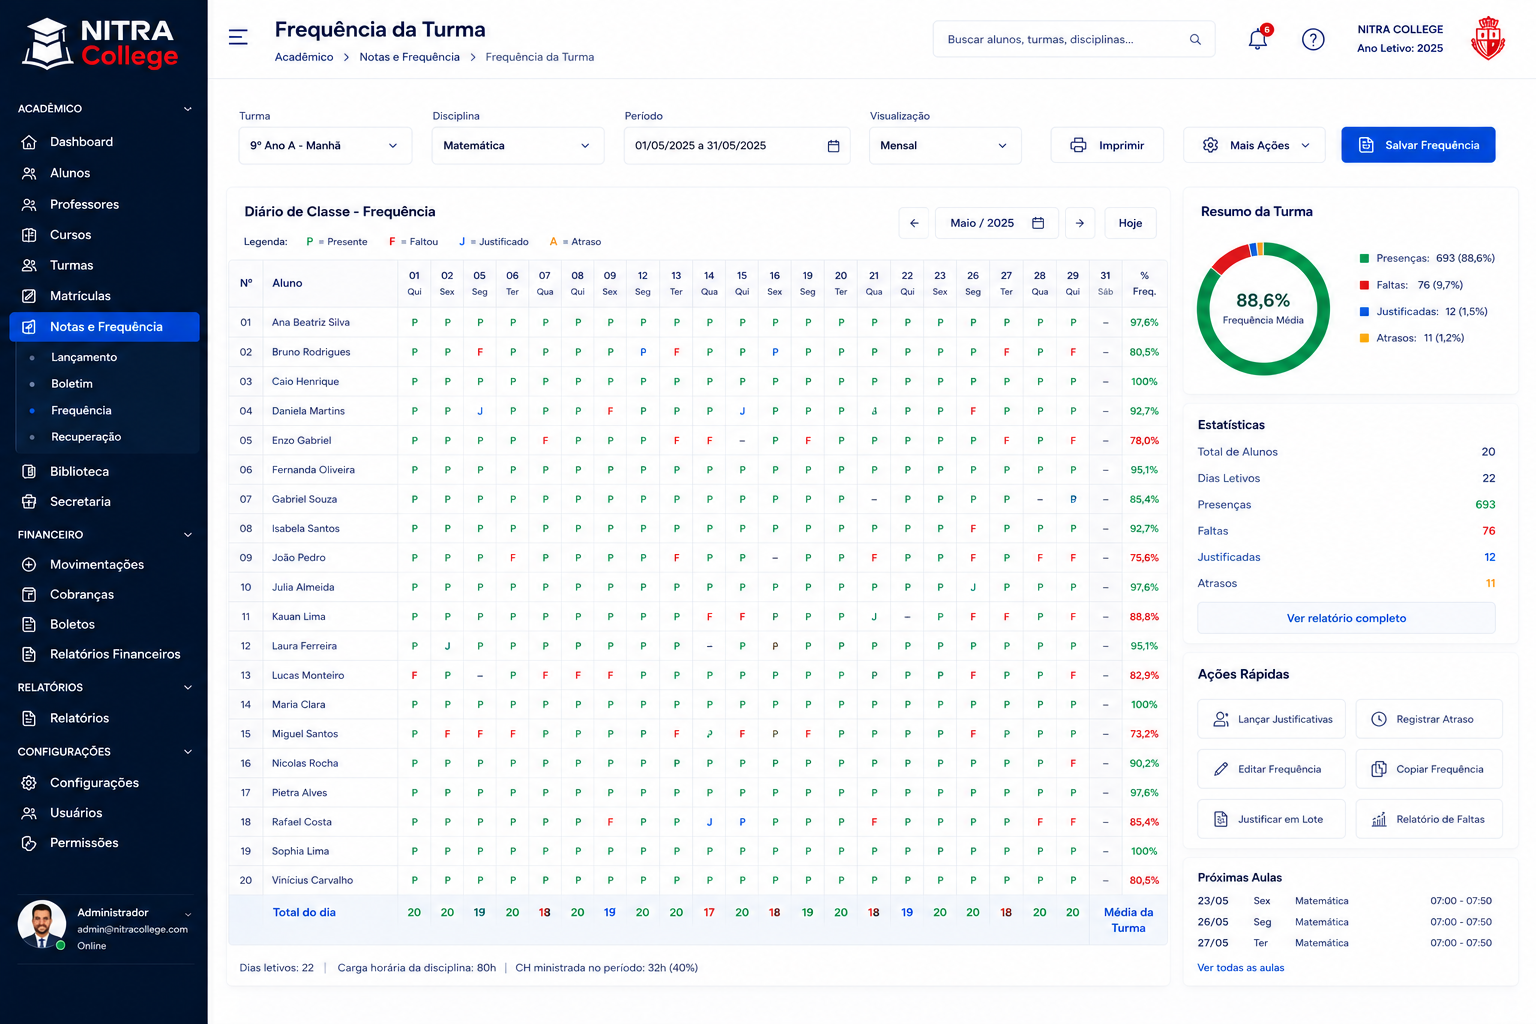Click the Período calendar icon
Viewport: 1536px width, 1024px height.
(x=833, y=146)
